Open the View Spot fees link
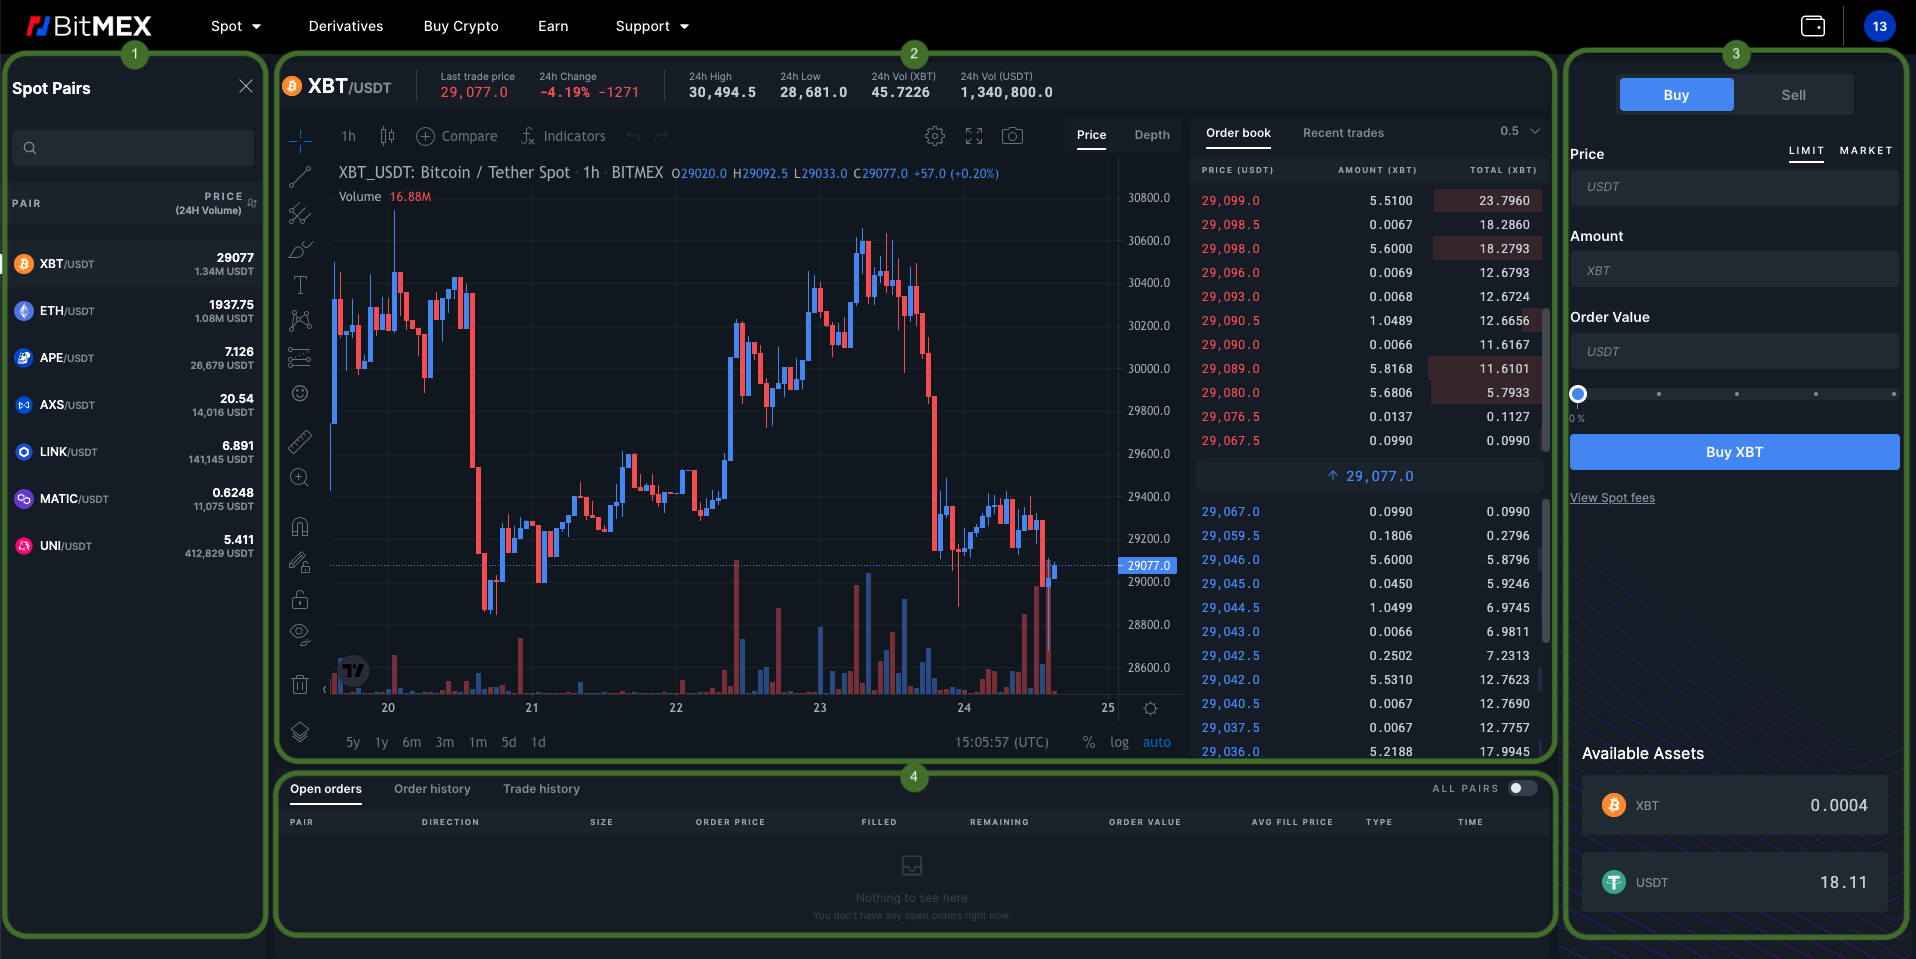The height and width of the screenshot is (959, 1916). click(1612, 498)
